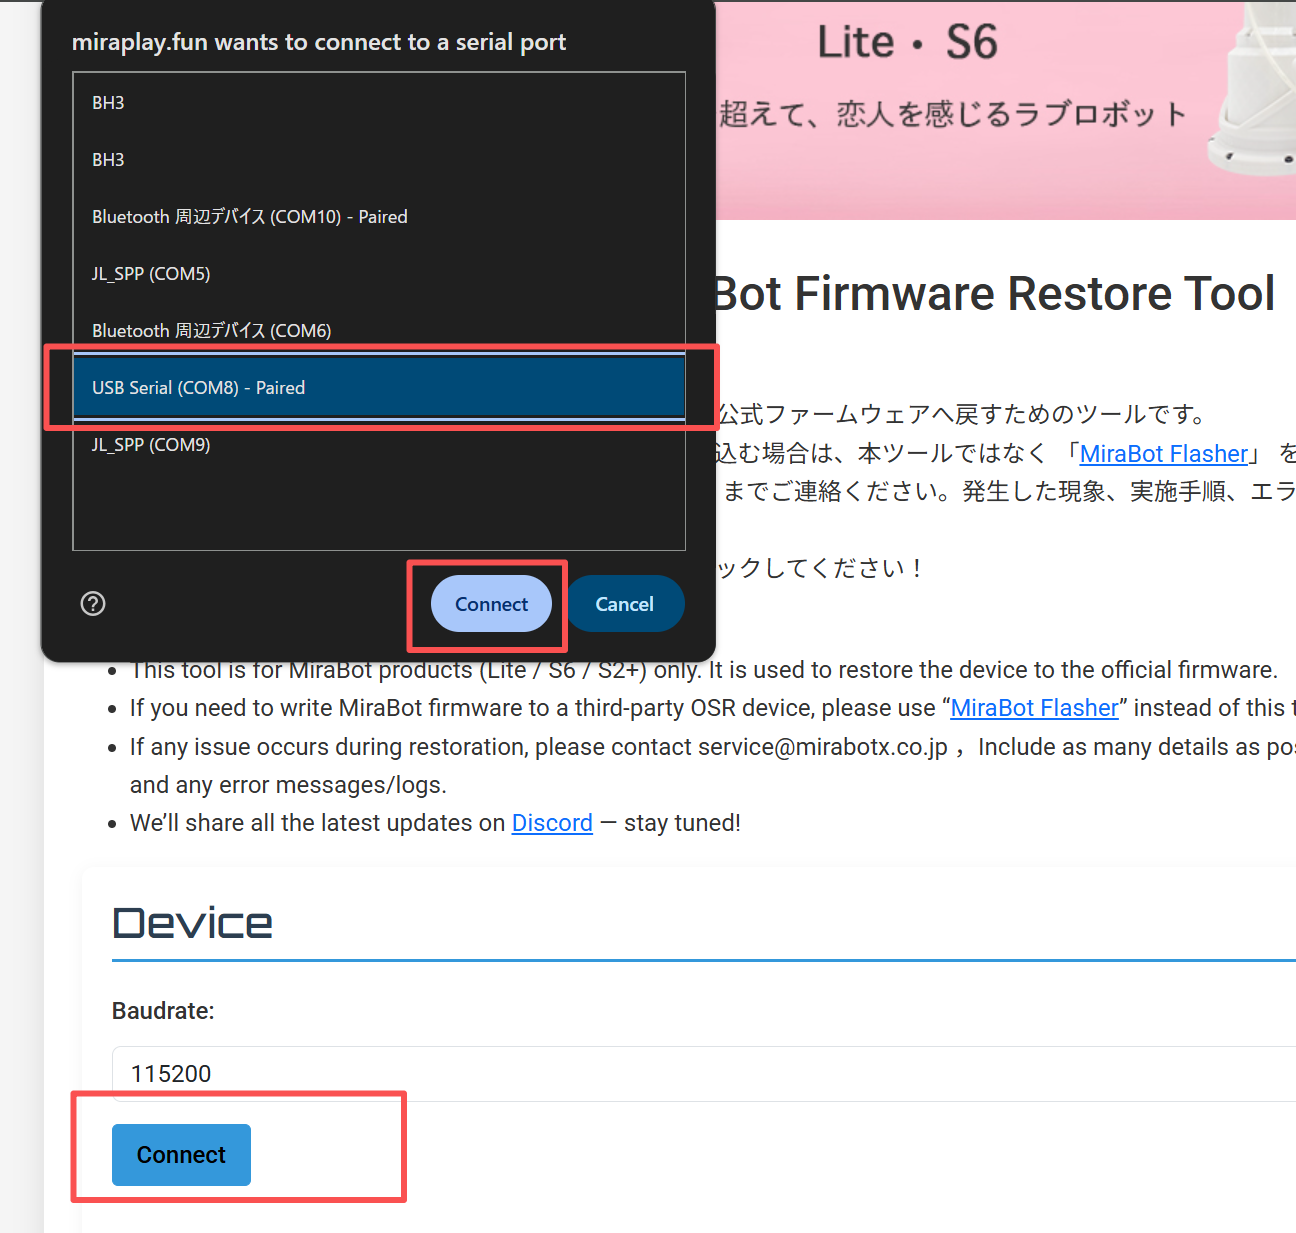The height and width of the screenshot is (1233, 1296).
Task: Click the blue Connect button under Baudrate
Action: click(x=181, y=1155)
